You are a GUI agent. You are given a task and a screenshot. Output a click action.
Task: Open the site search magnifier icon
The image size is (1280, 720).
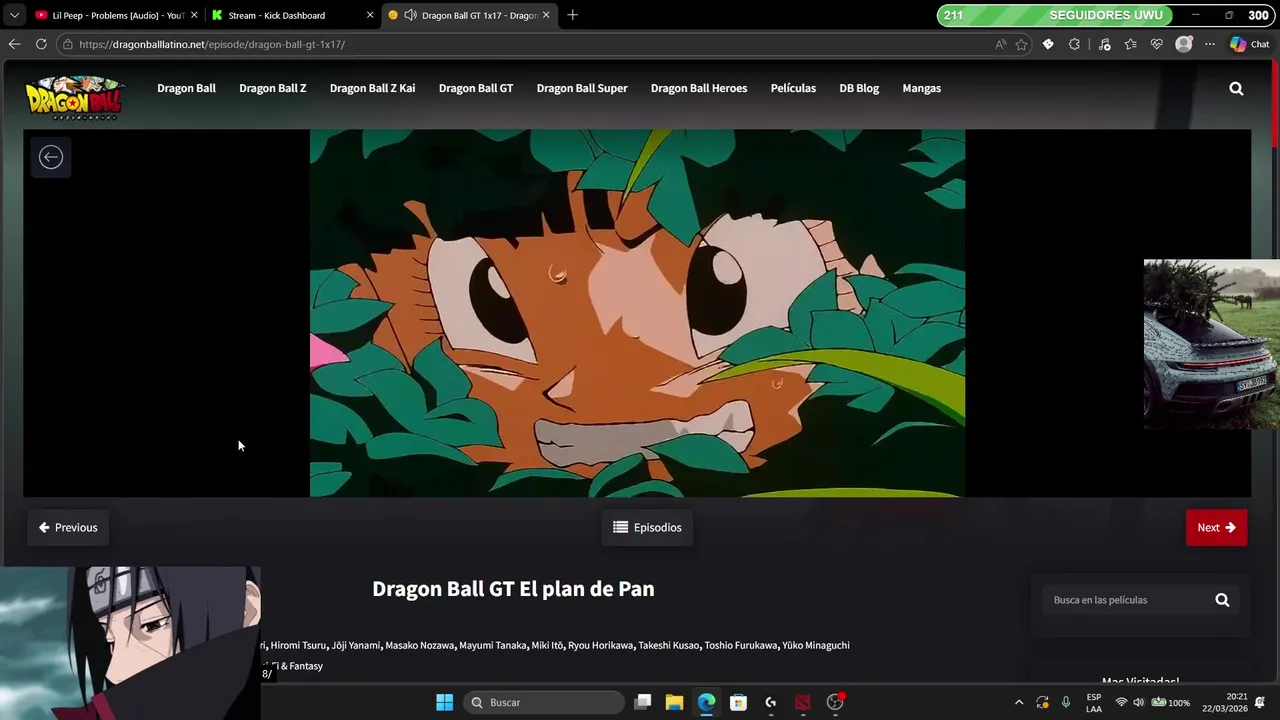1236,88
